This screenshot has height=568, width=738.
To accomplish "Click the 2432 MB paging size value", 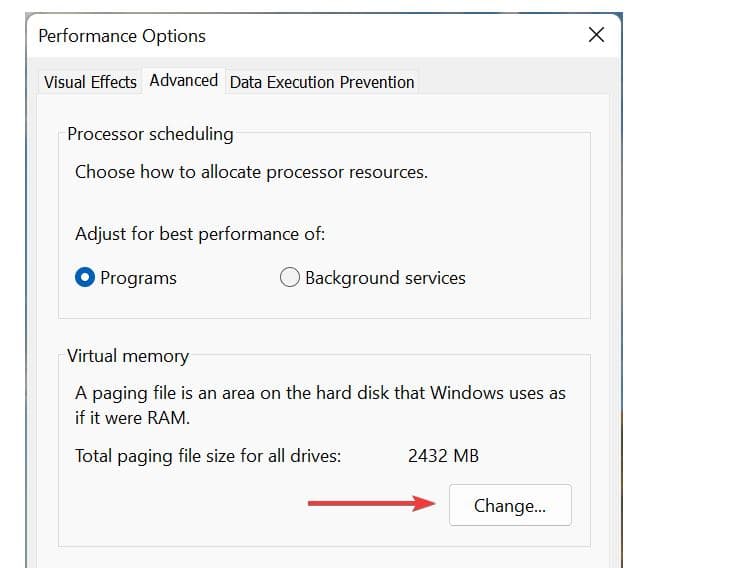I will point(443,456).
